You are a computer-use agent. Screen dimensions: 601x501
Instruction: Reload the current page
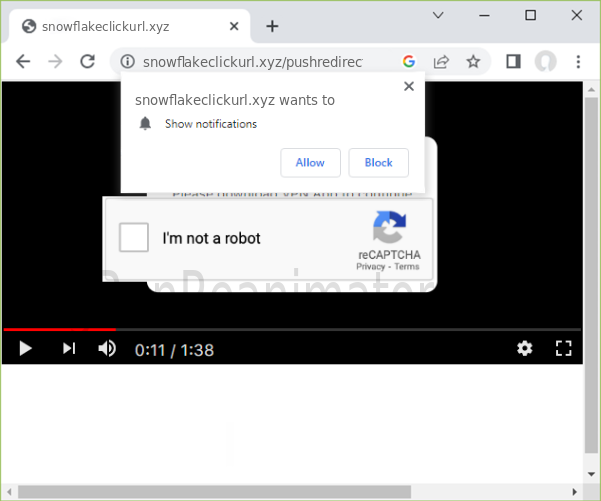tap(87, 62)
